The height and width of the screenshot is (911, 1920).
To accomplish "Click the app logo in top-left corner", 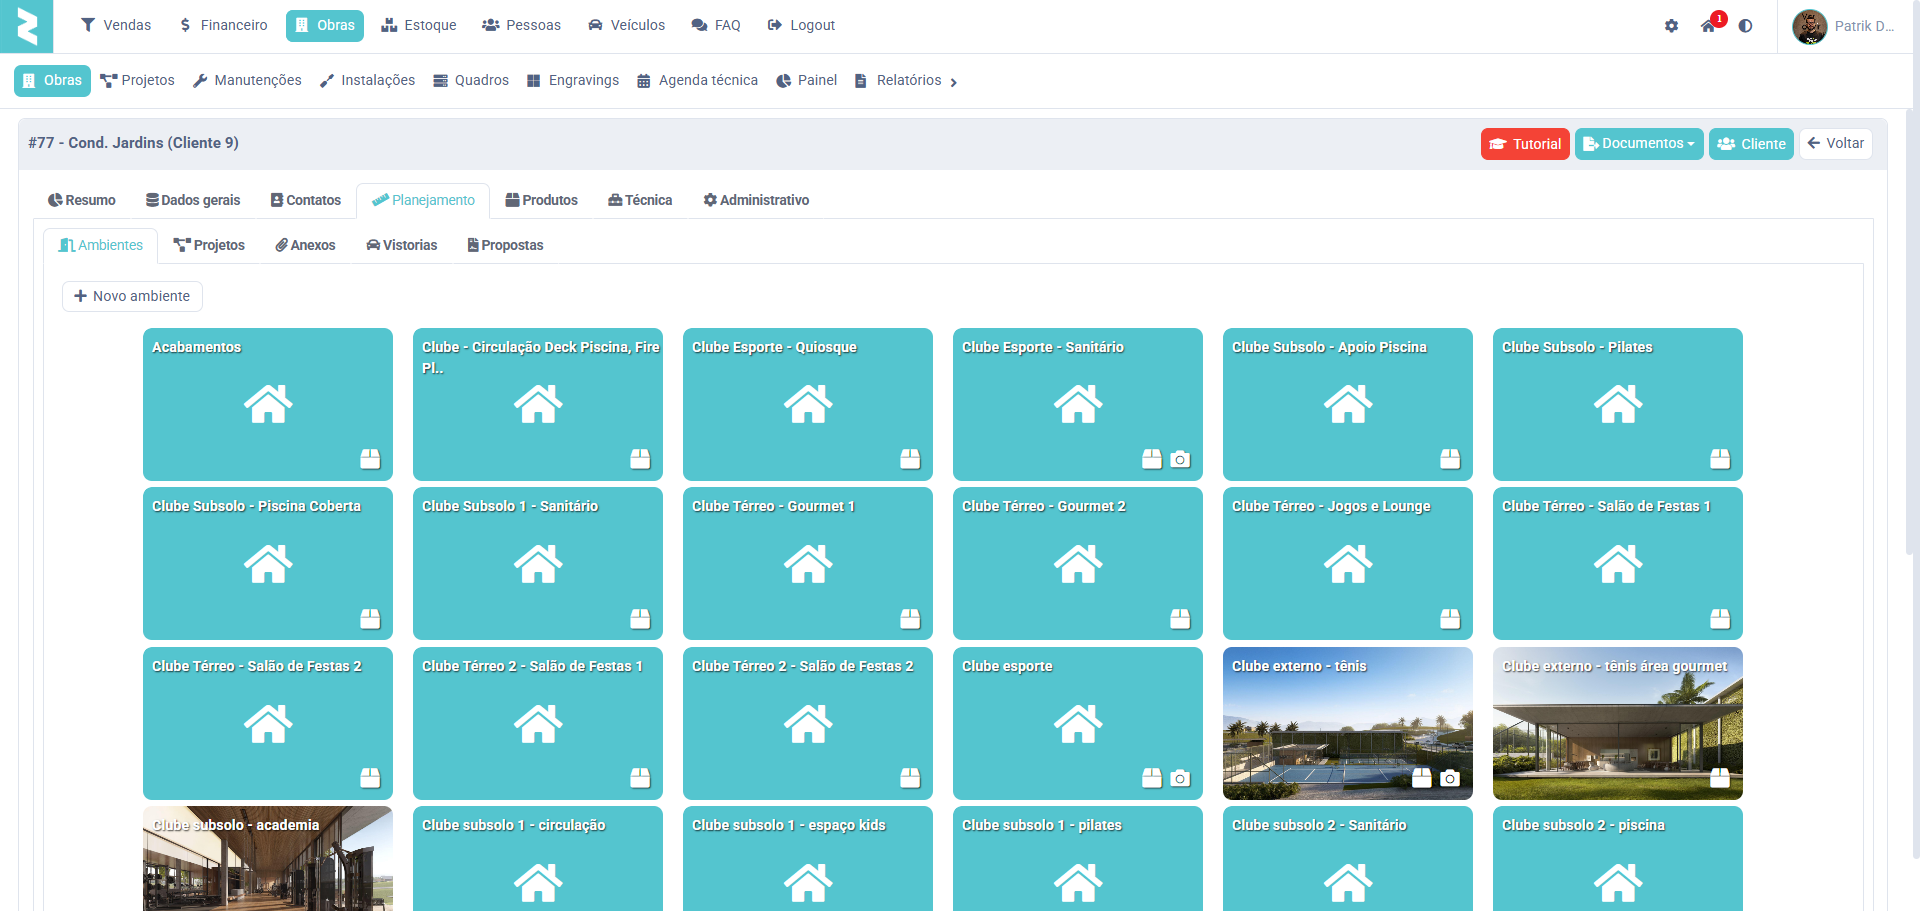I will tap(27, 26).
